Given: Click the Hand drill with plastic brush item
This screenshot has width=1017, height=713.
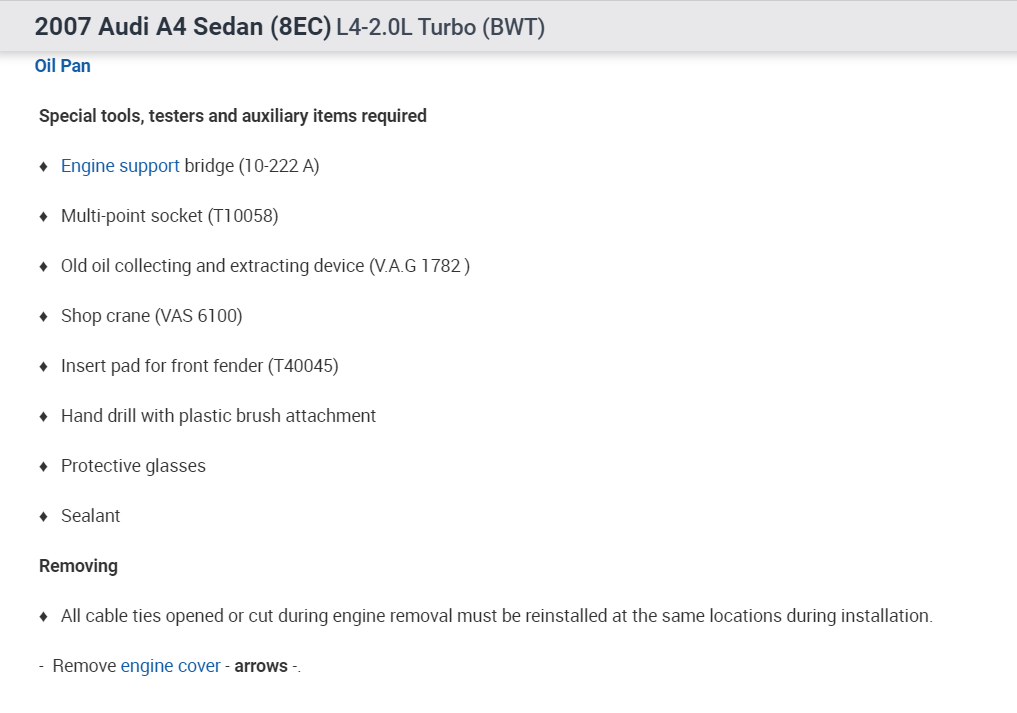Looking at the screenshot, I should click(x=218, y=416).
